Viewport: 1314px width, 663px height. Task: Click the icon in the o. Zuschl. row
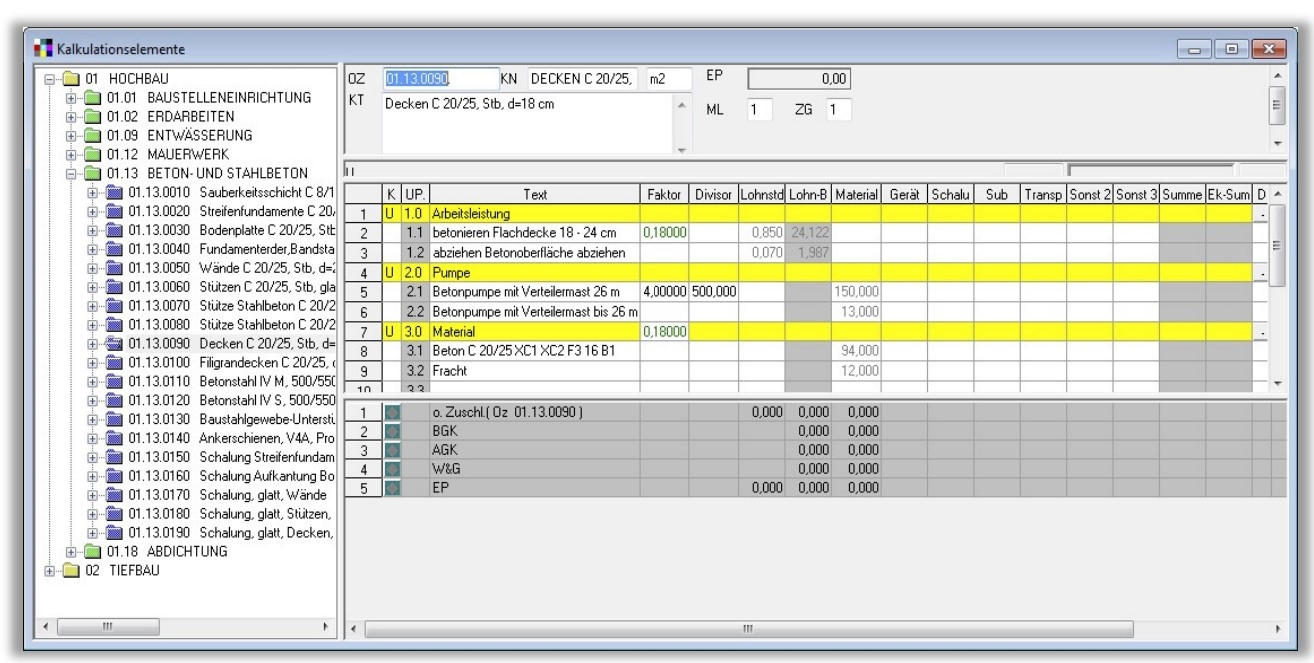(x=394, y=411)
